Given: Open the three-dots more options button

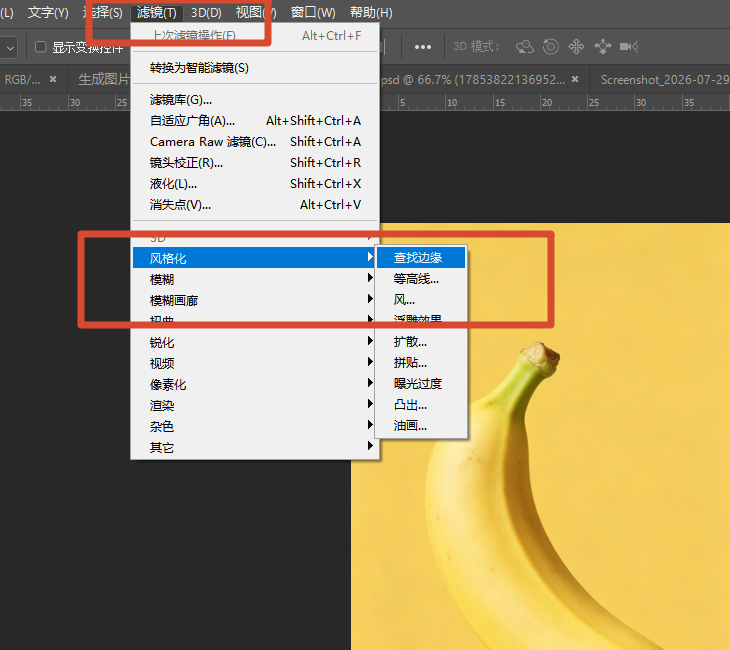Looking at the screenshot, I should (x=423, y=47).
